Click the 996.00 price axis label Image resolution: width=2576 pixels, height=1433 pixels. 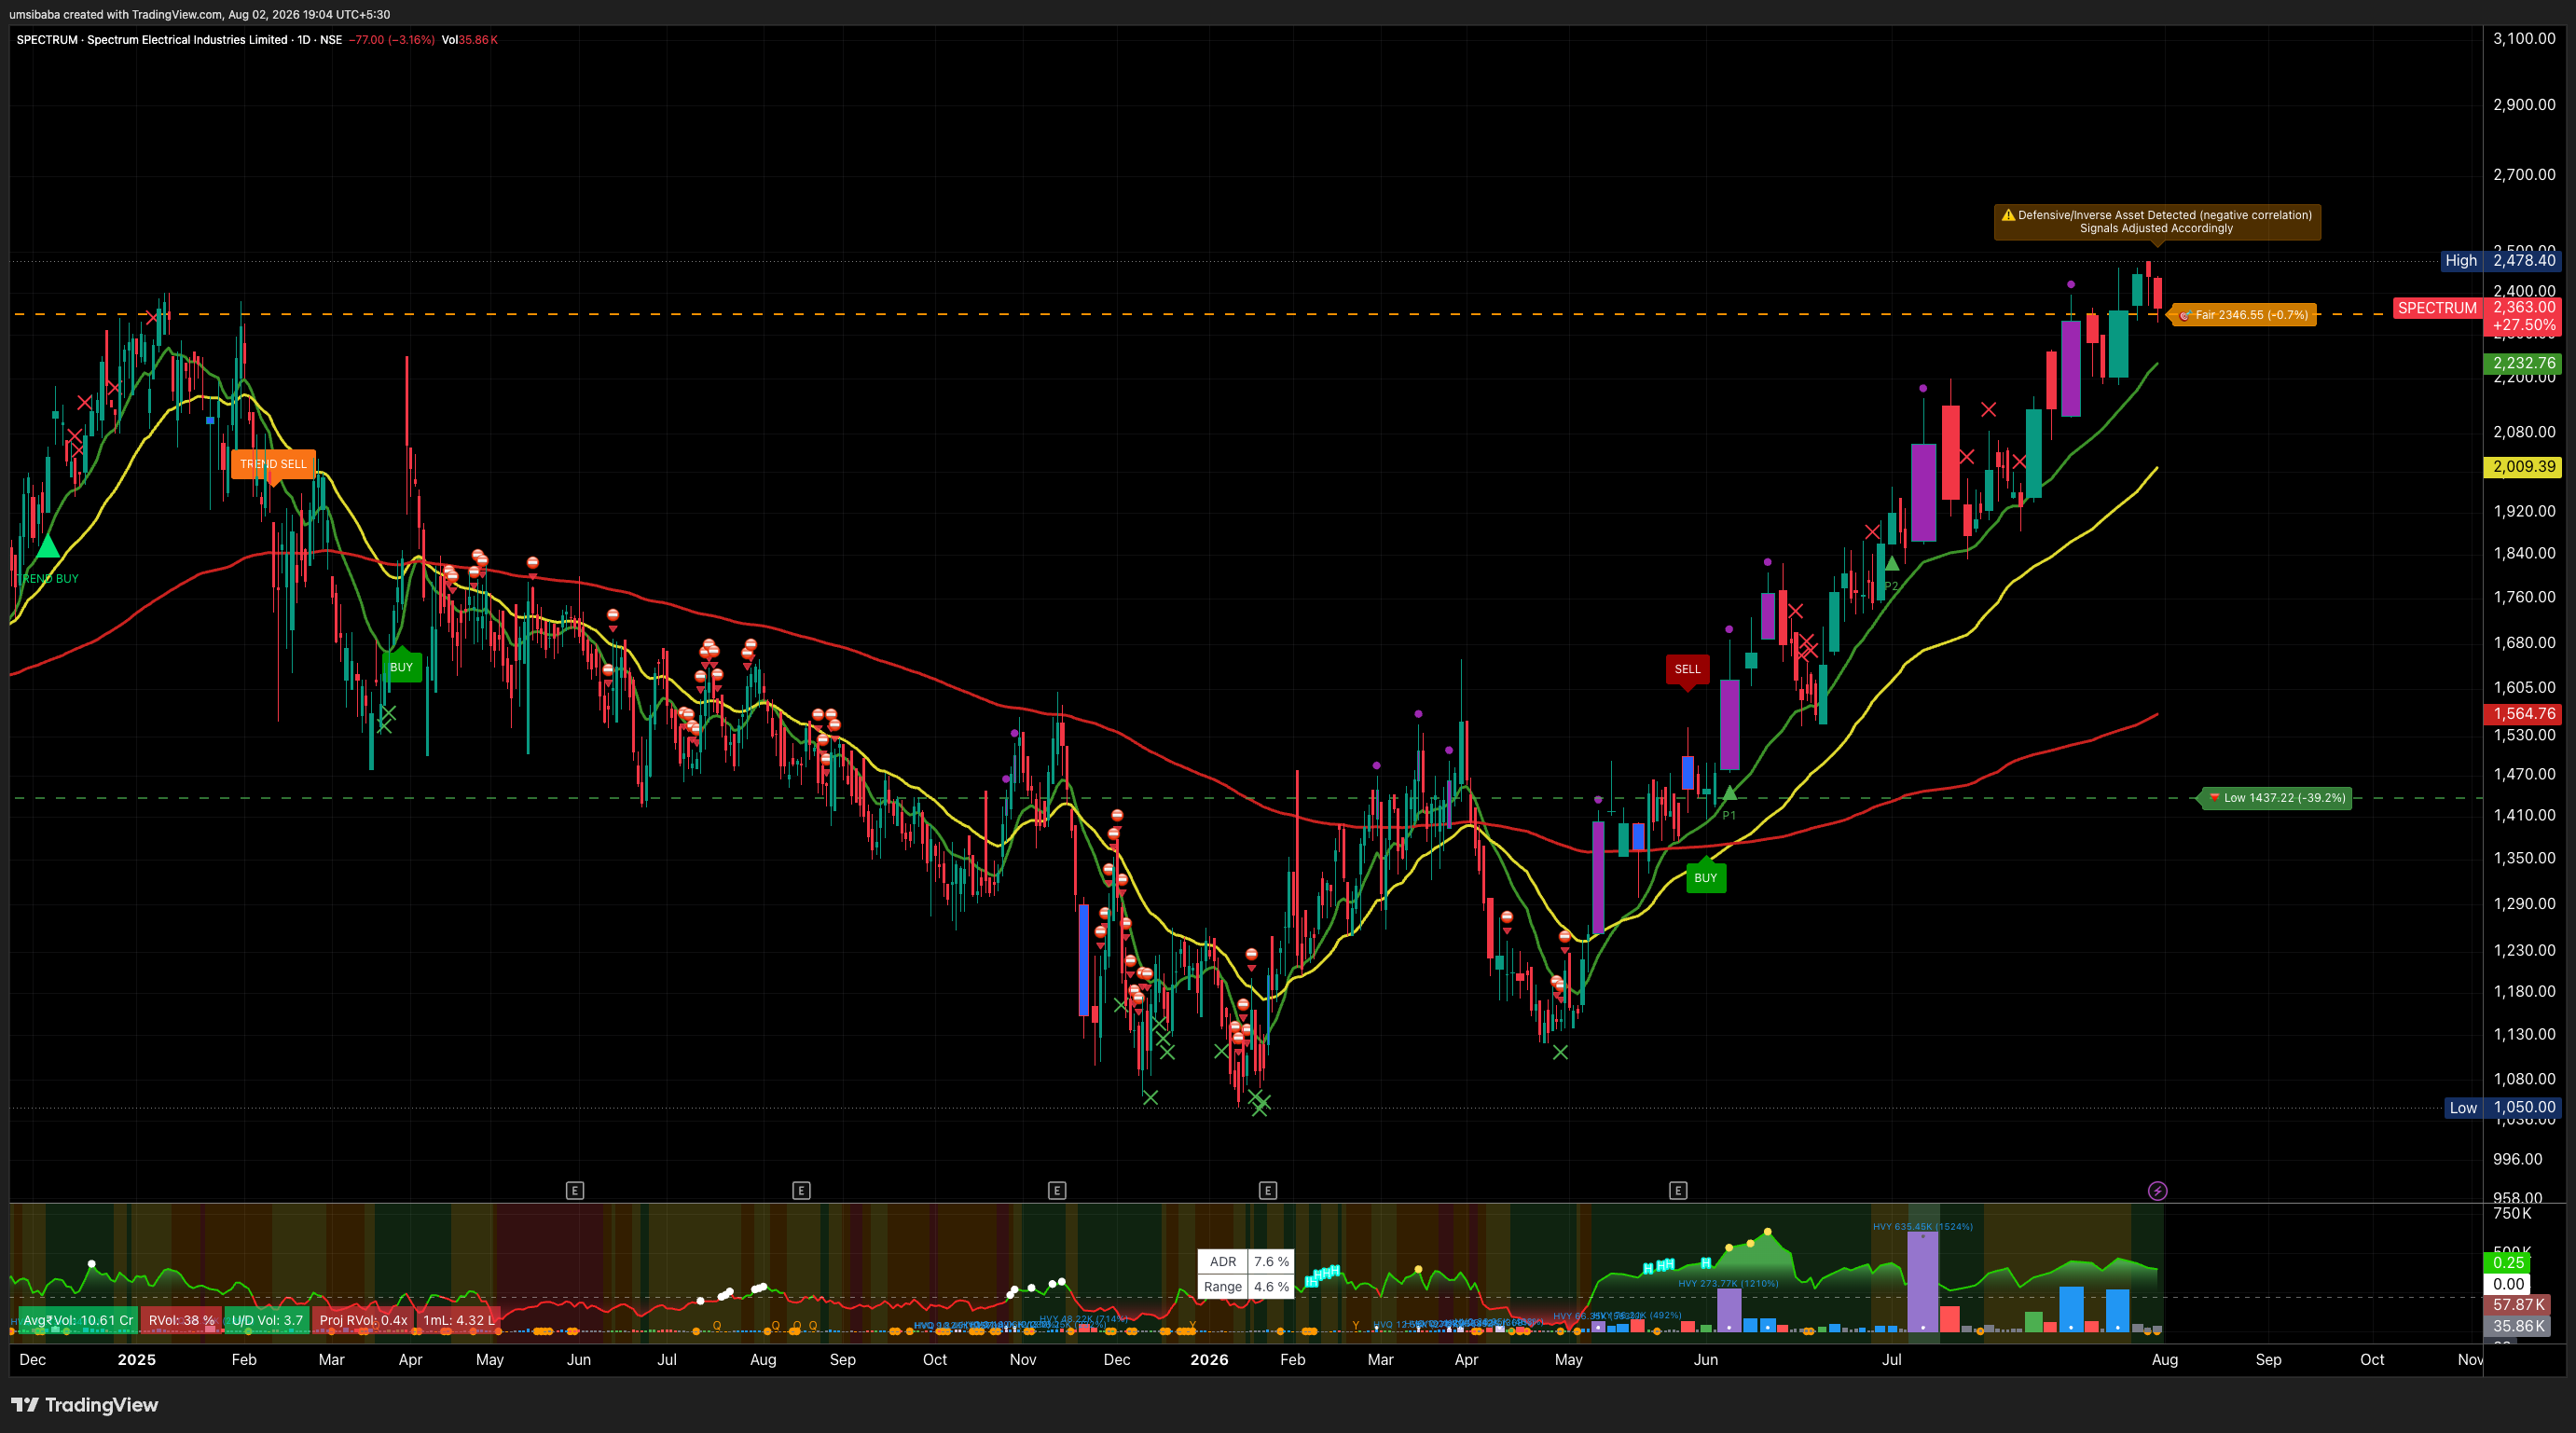point(2517,1159)
